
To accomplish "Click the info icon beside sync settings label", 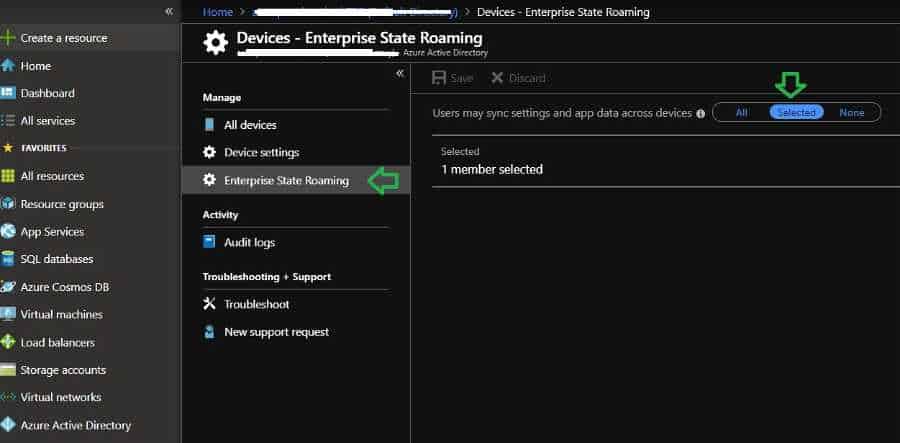I will point(700,114).
